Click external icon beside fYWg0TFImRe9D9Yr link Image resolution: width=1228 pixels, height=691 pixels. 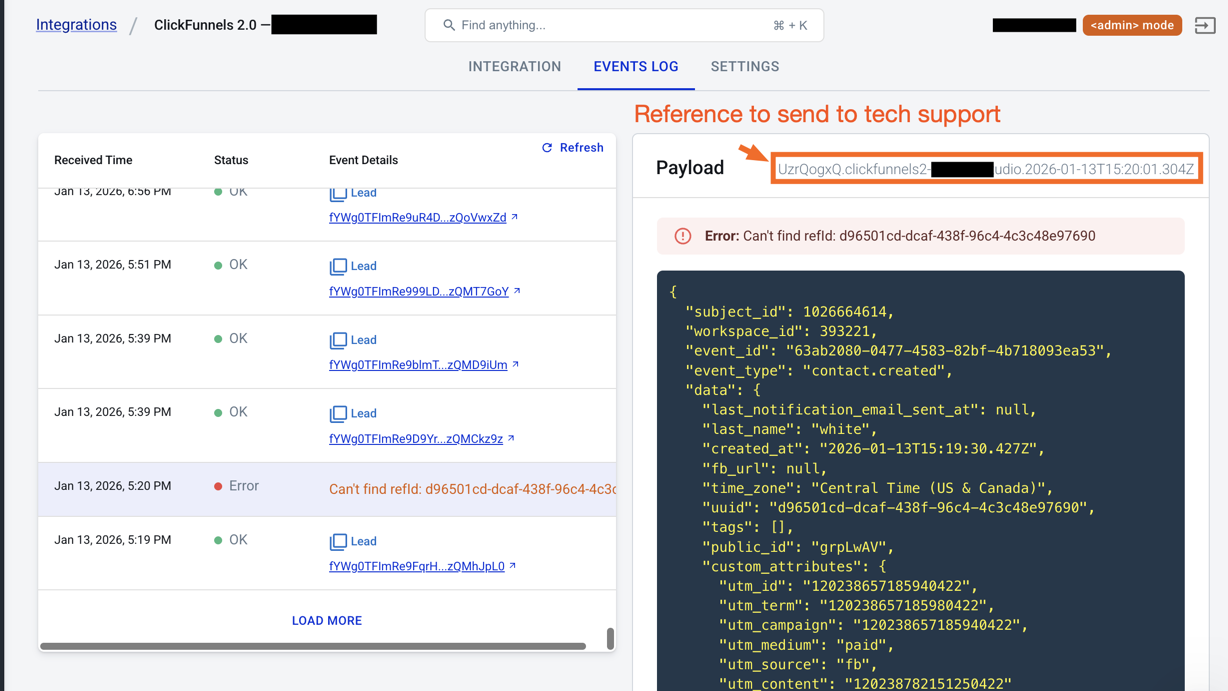[511, 438]
